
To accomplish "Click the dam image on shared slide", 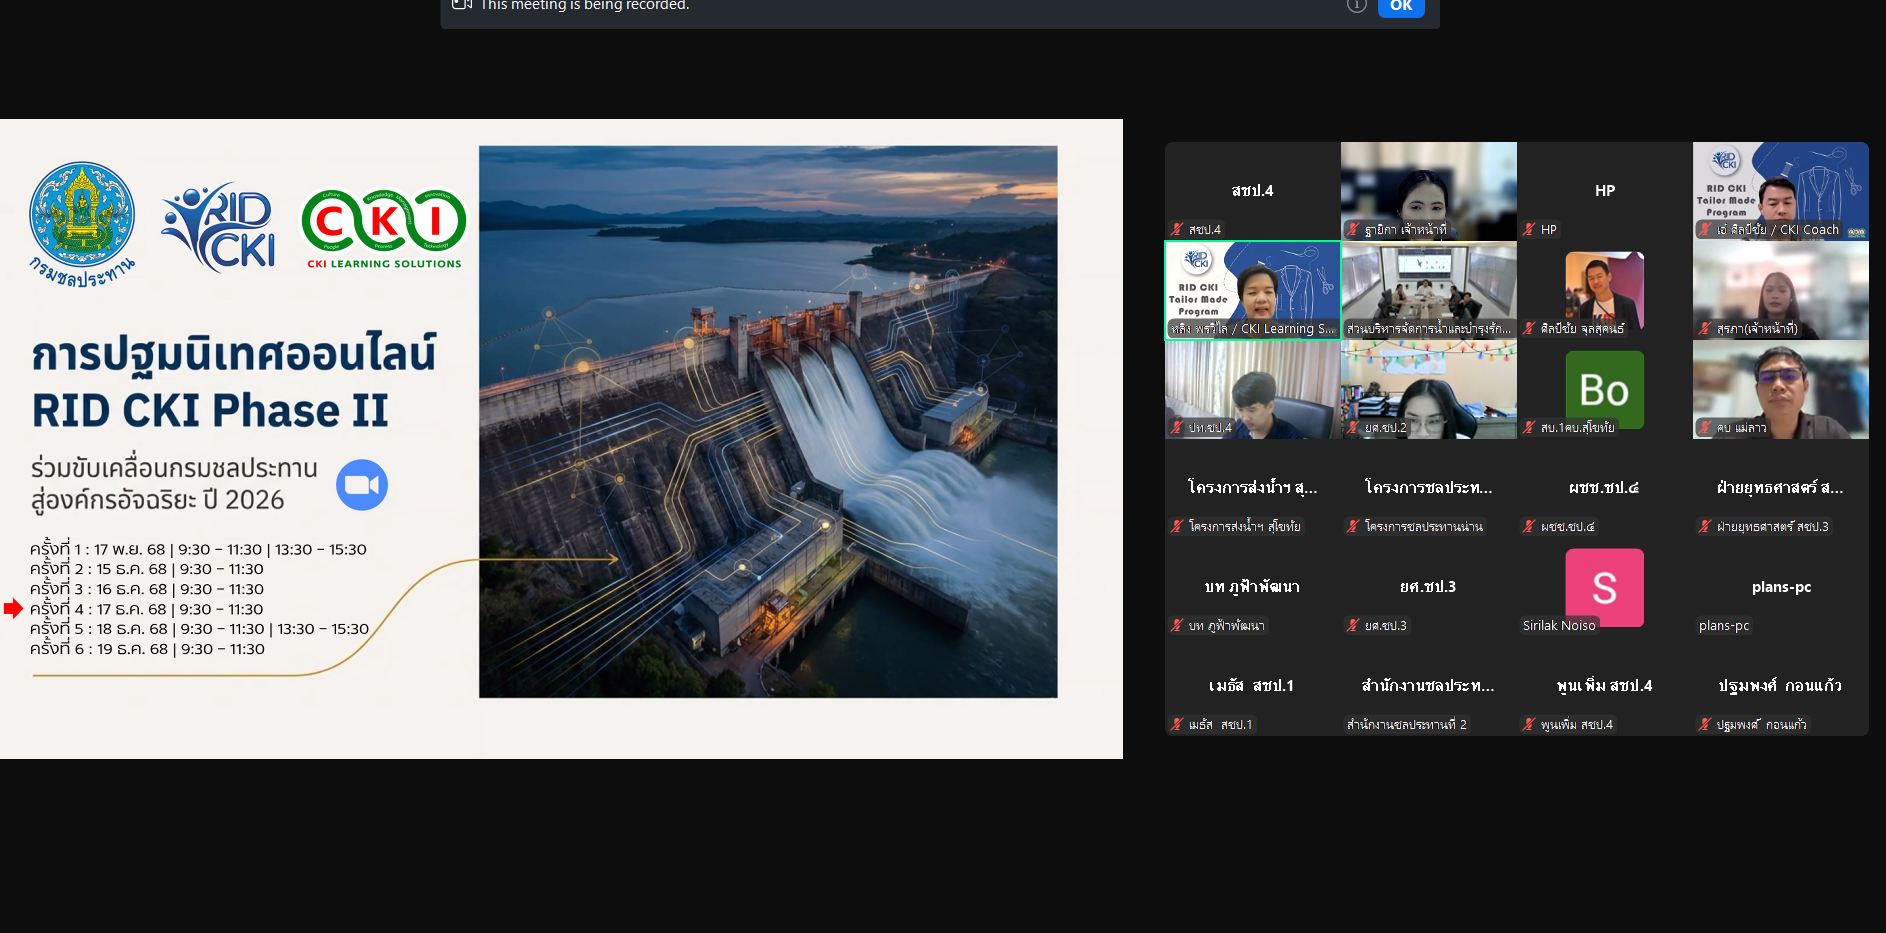I will tap(767, 421).
